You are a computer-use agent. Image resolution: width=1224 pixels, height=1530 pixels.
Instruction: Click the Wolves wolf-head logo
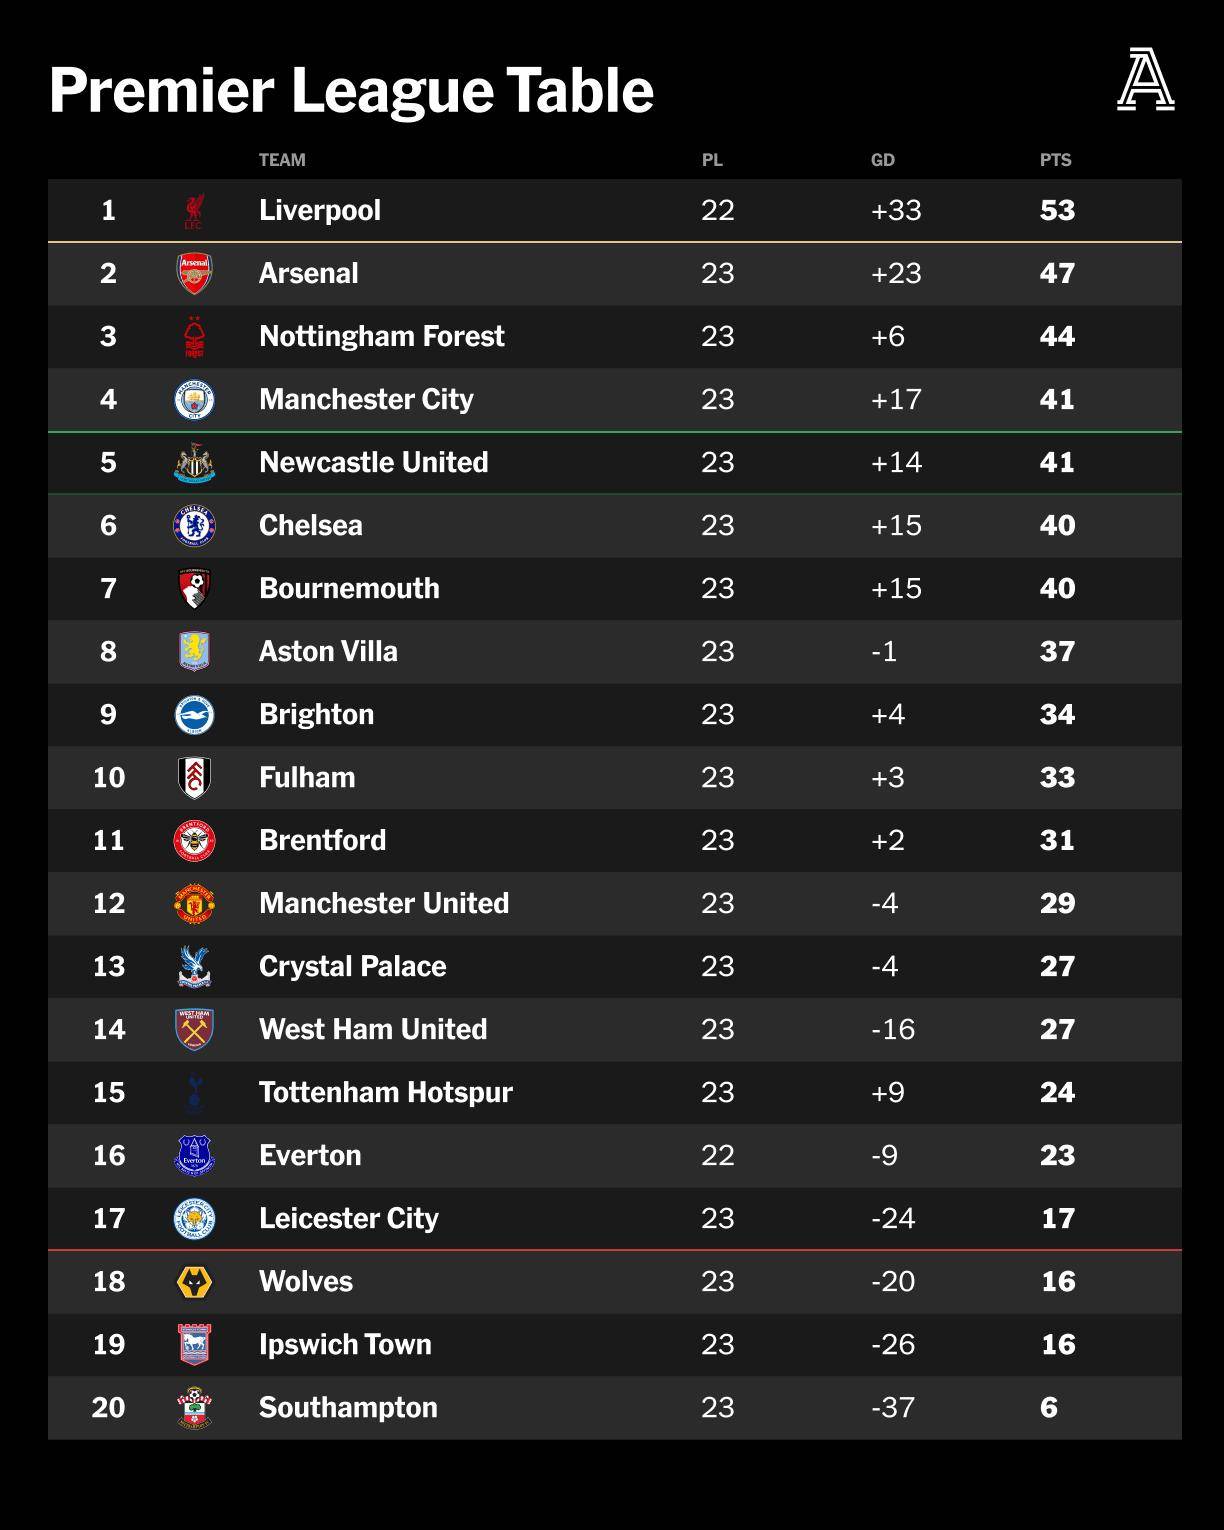[194, 1282]
